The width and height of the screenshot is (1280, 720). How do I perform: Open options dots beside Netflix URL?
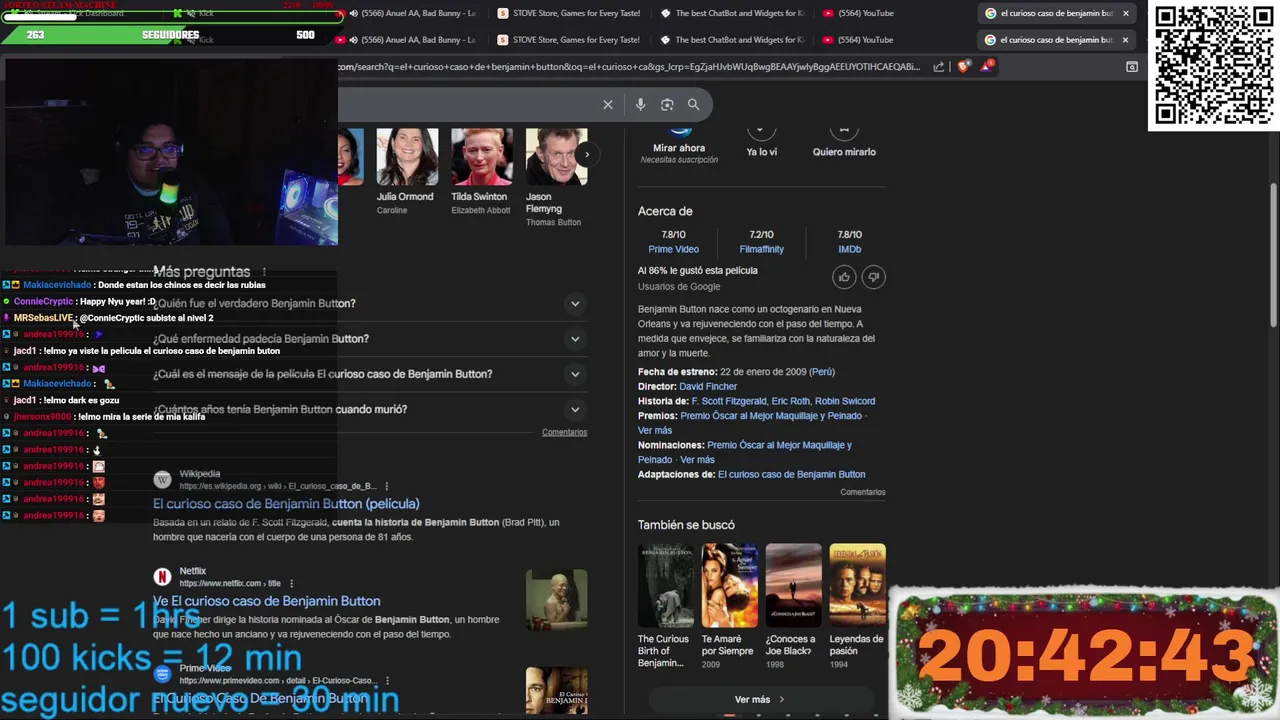click(x=292, y=583)
